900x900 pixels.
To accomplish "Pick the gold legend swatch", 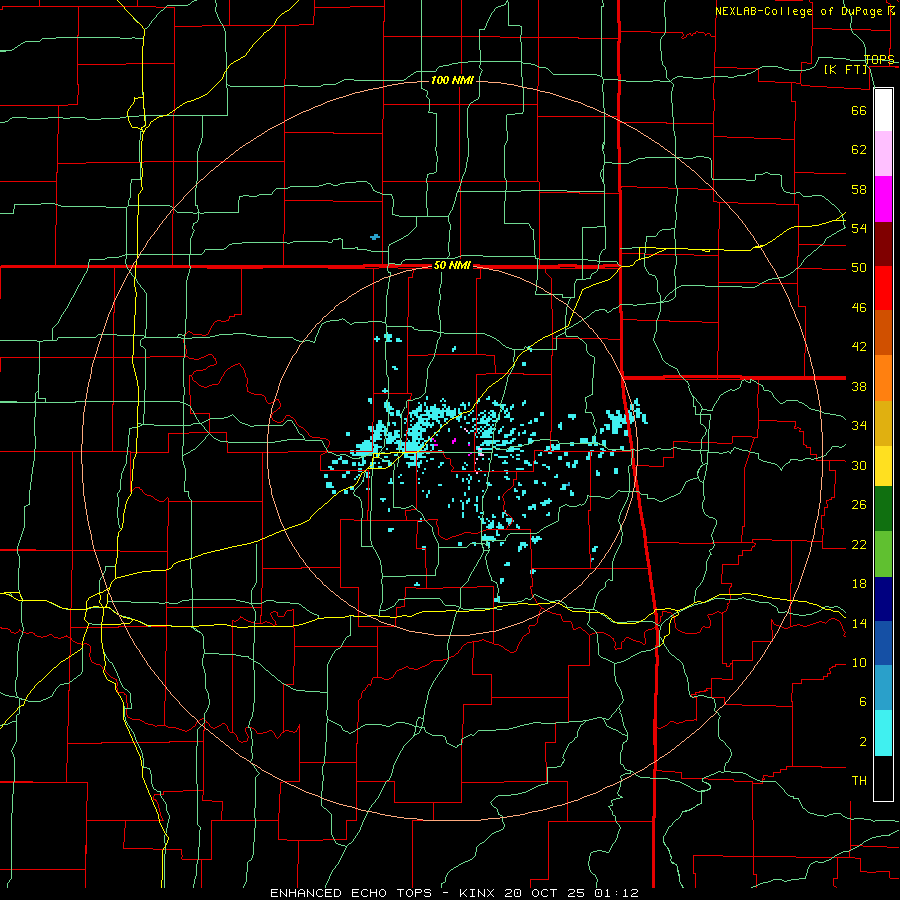I will 883,423.
